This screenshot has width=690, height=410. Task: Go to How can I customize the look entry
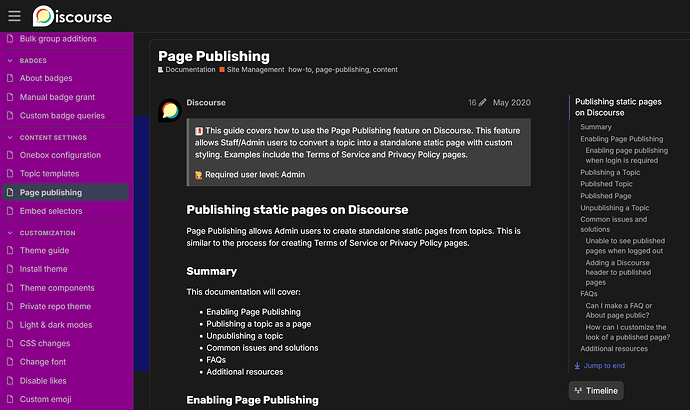pyautogui.click(x=628, y=332)
